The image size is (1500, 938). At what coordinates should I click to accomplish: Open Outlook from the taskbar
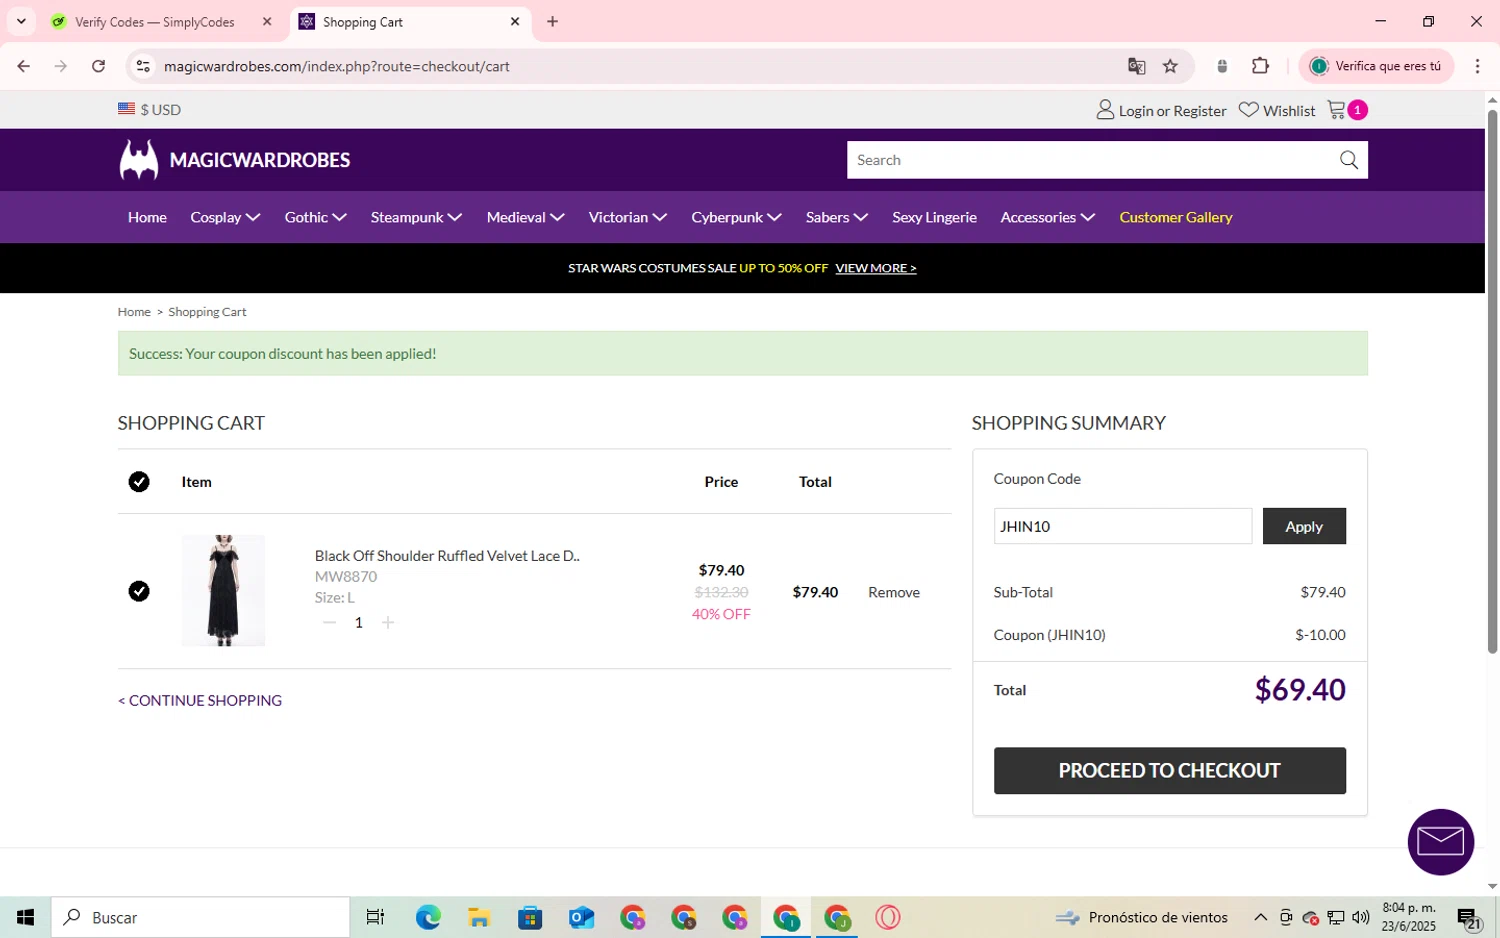581,917
